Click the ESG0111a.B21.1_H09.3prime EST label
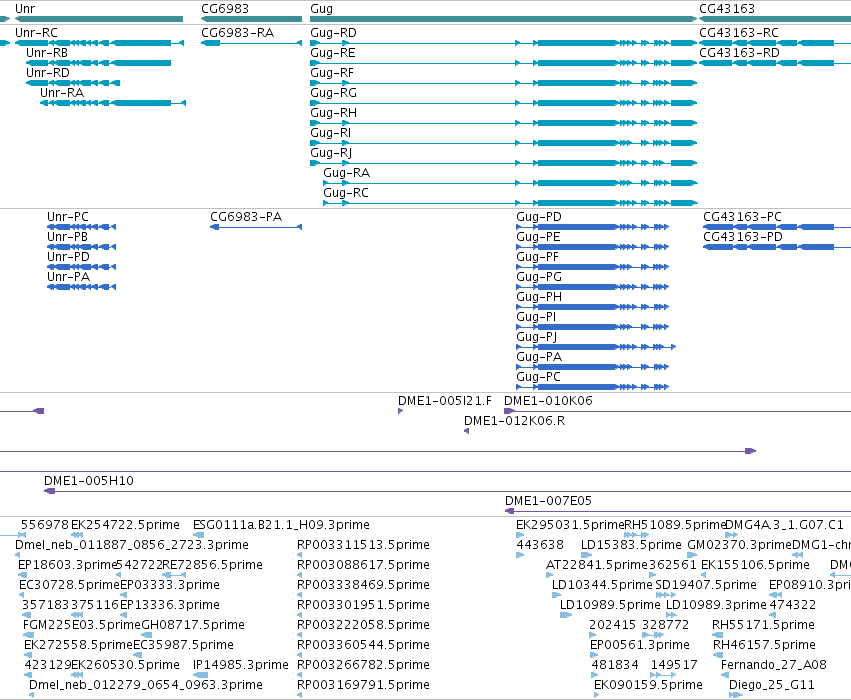851x700 pixels. [x=281, y=525]
